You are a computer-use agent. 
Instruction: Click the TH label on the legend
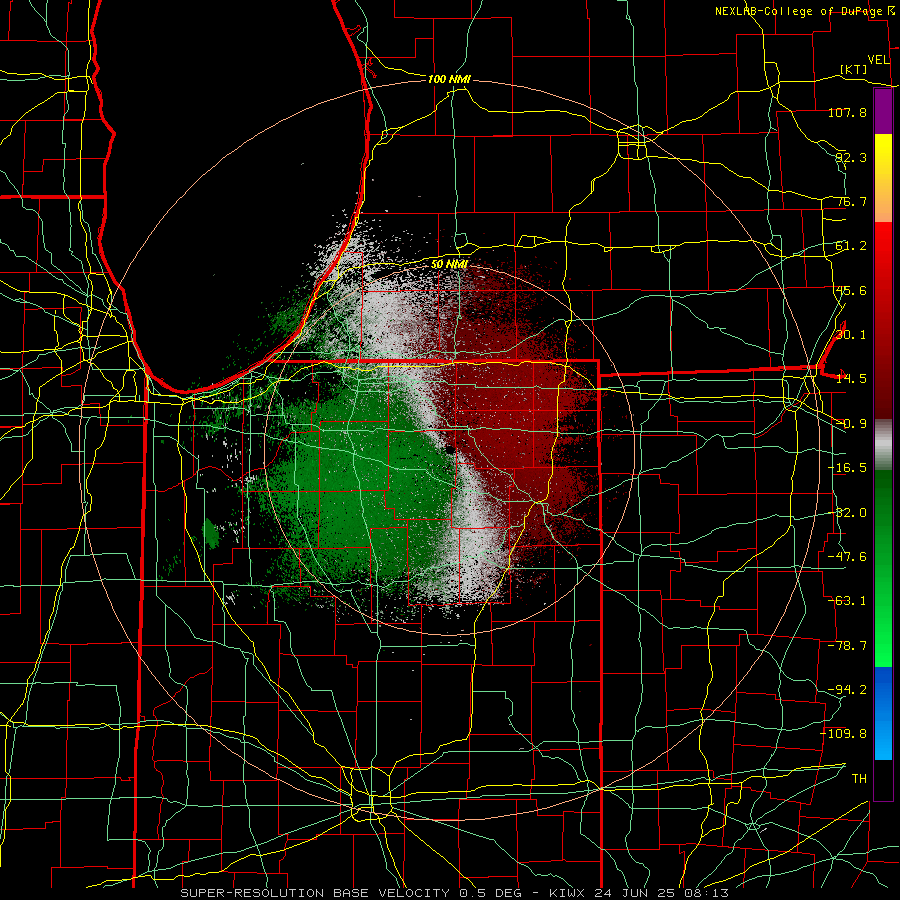click(x=859, y=779)
